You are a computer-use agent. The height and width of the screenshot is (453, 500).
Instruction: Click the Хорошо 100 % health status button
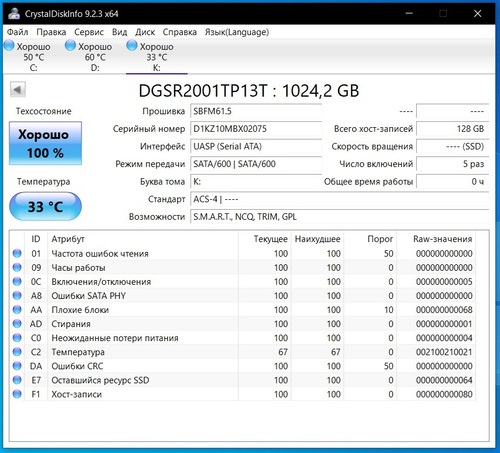click(x=45, y=143)
